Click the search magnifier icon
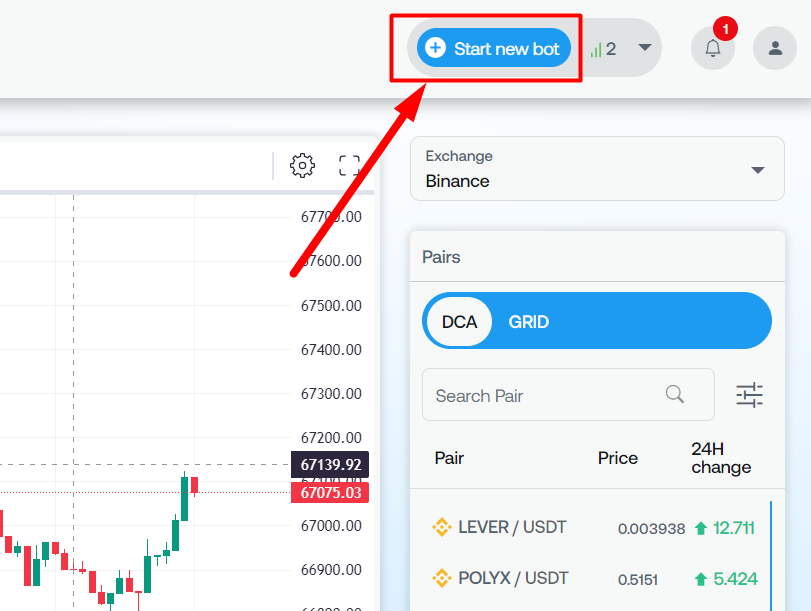This screenshot has width=811, height=611. (x=675, y=394)
